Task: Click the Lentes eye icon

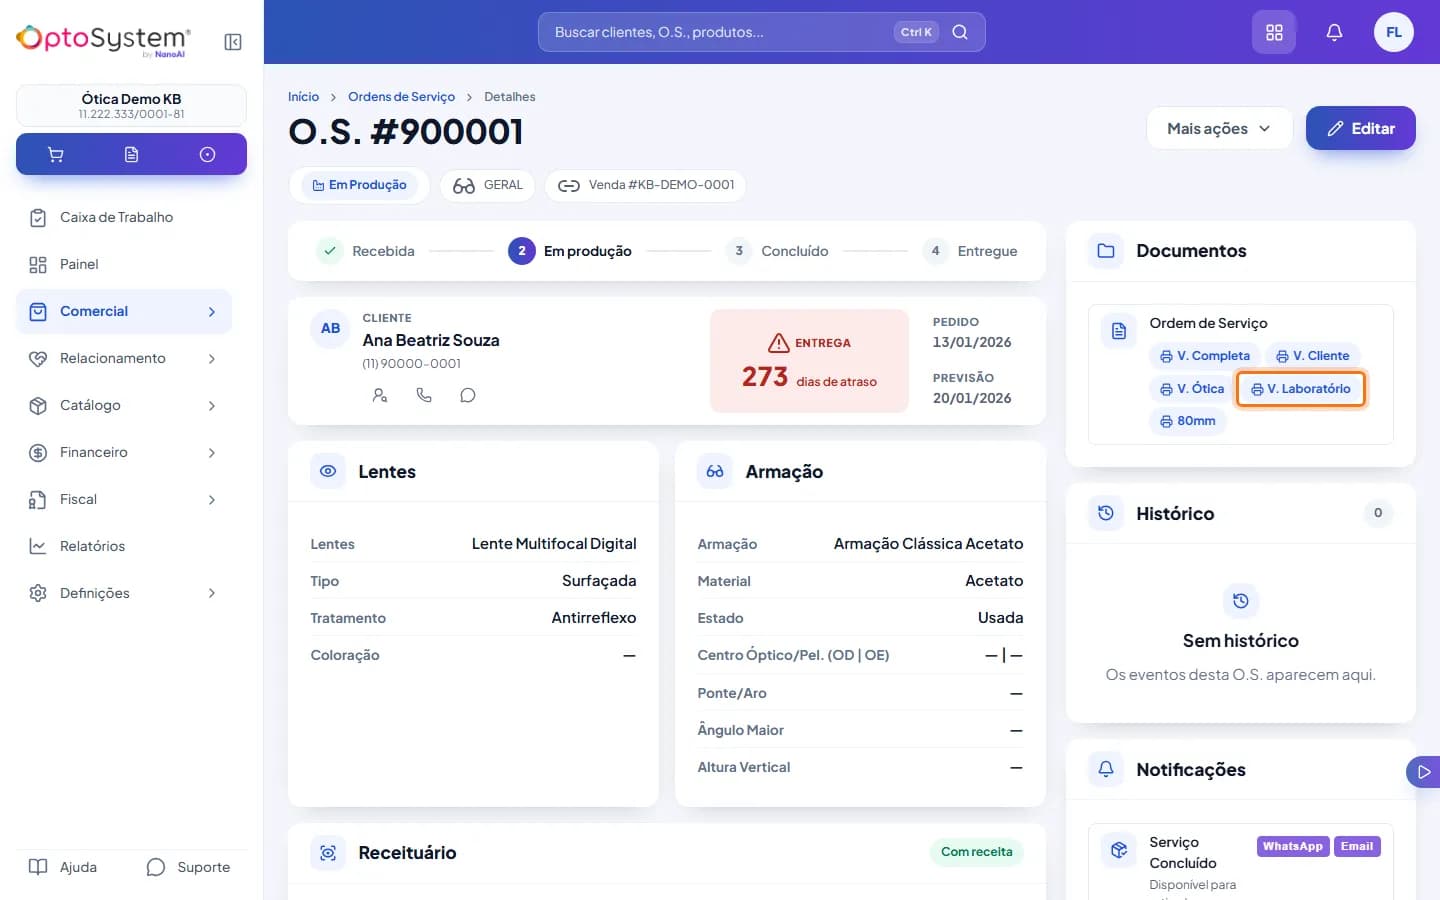Action: pyautogui.click(x=328, y=471)
